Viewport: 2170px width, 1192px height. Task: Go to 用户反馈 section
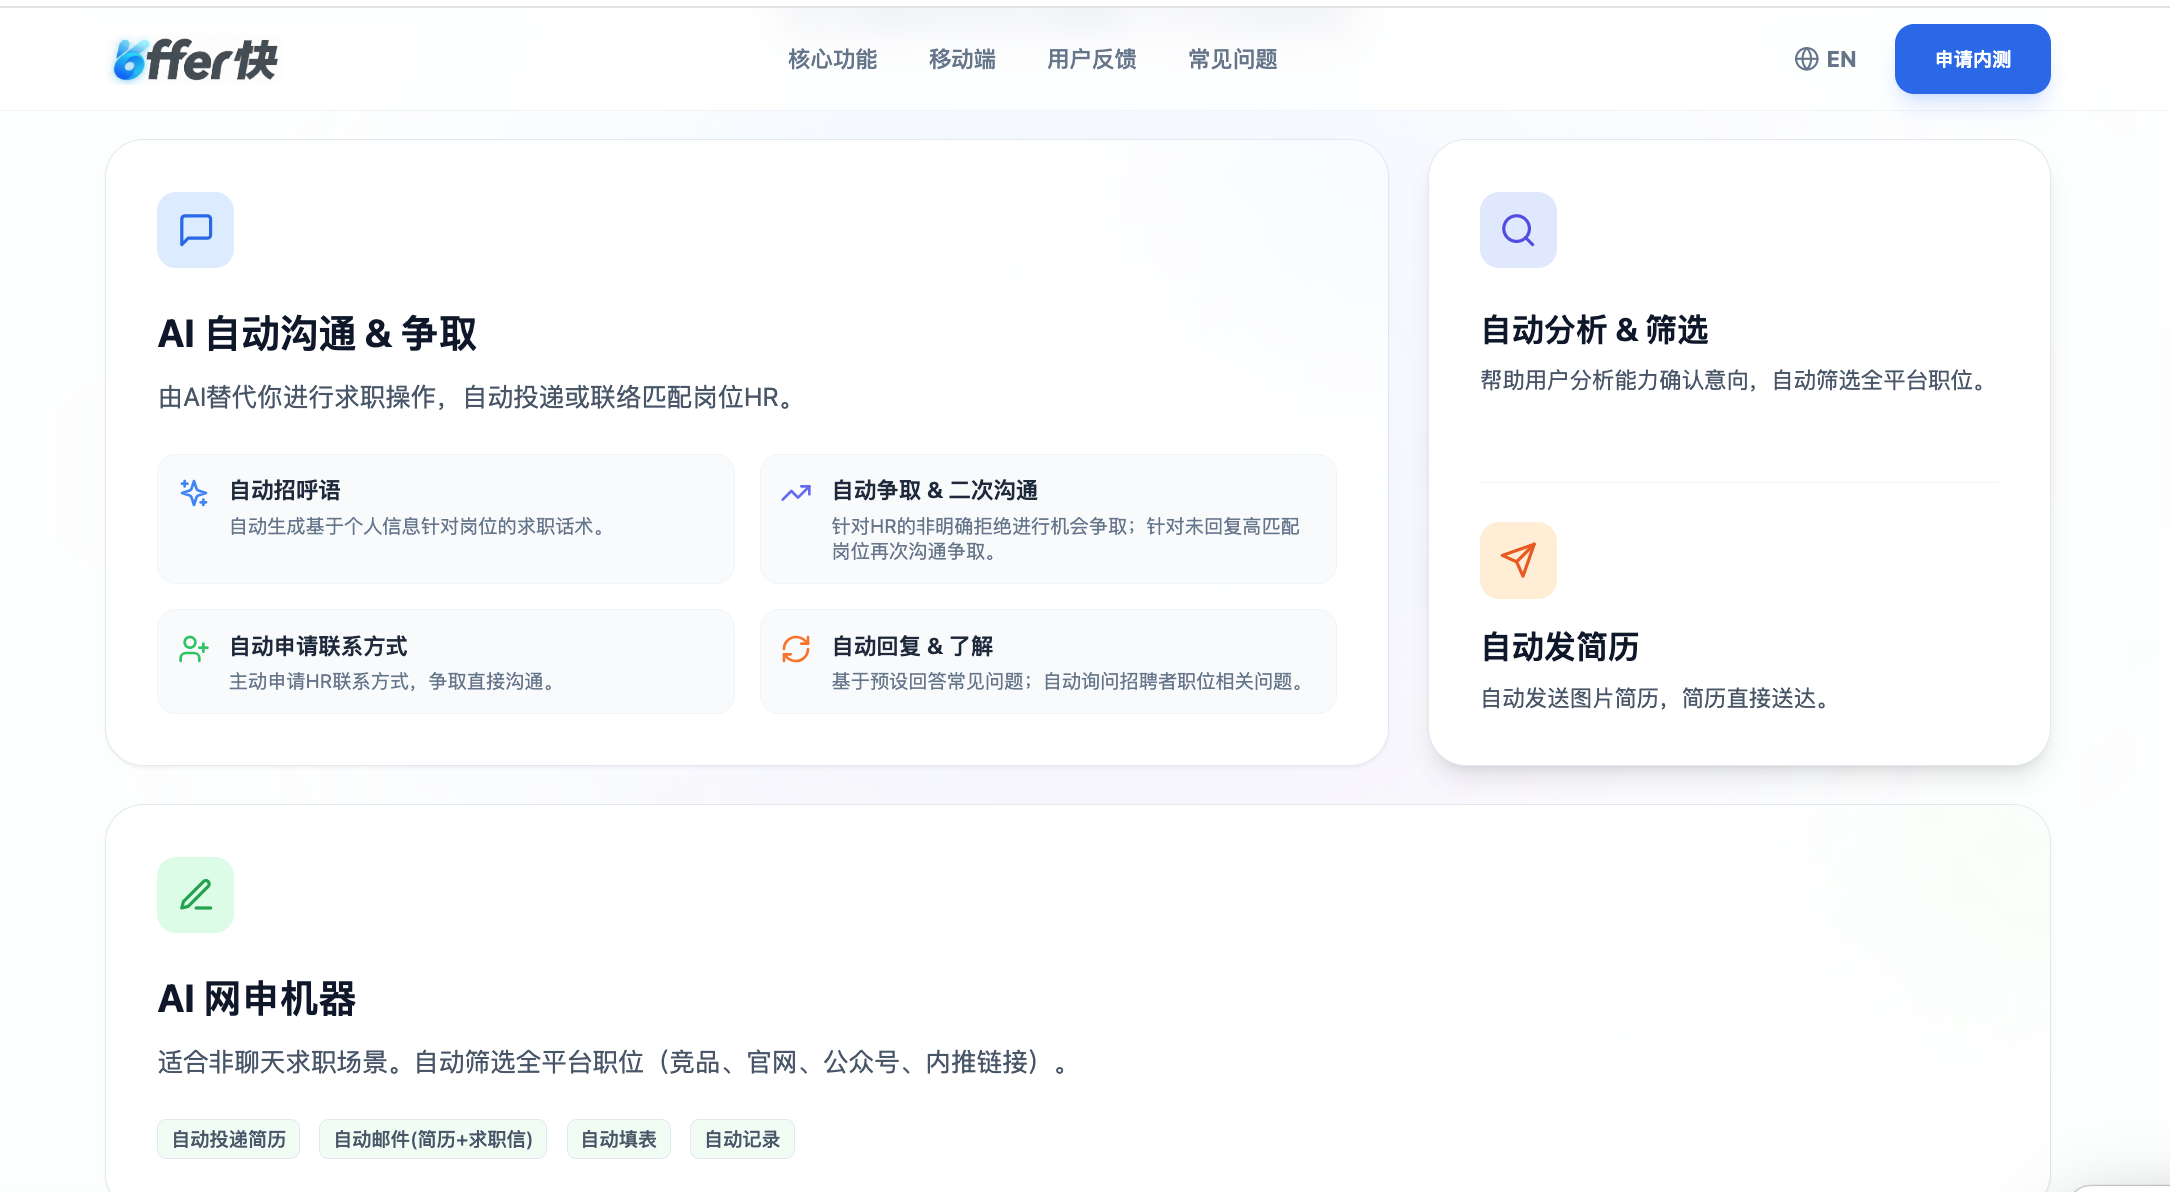pyautogui.click(x=1092, y=59)
